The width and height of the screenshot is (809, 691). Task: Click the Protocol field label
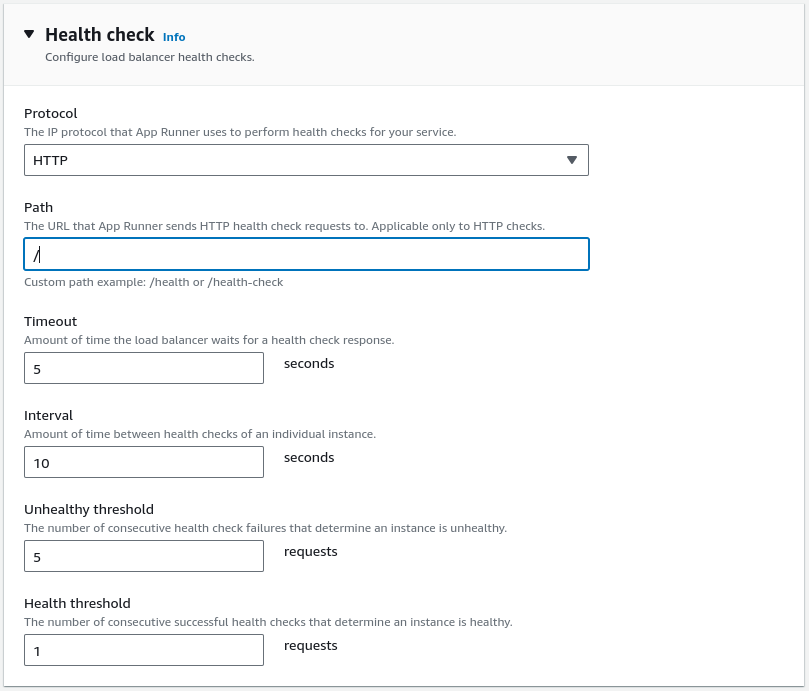(51, 113)
